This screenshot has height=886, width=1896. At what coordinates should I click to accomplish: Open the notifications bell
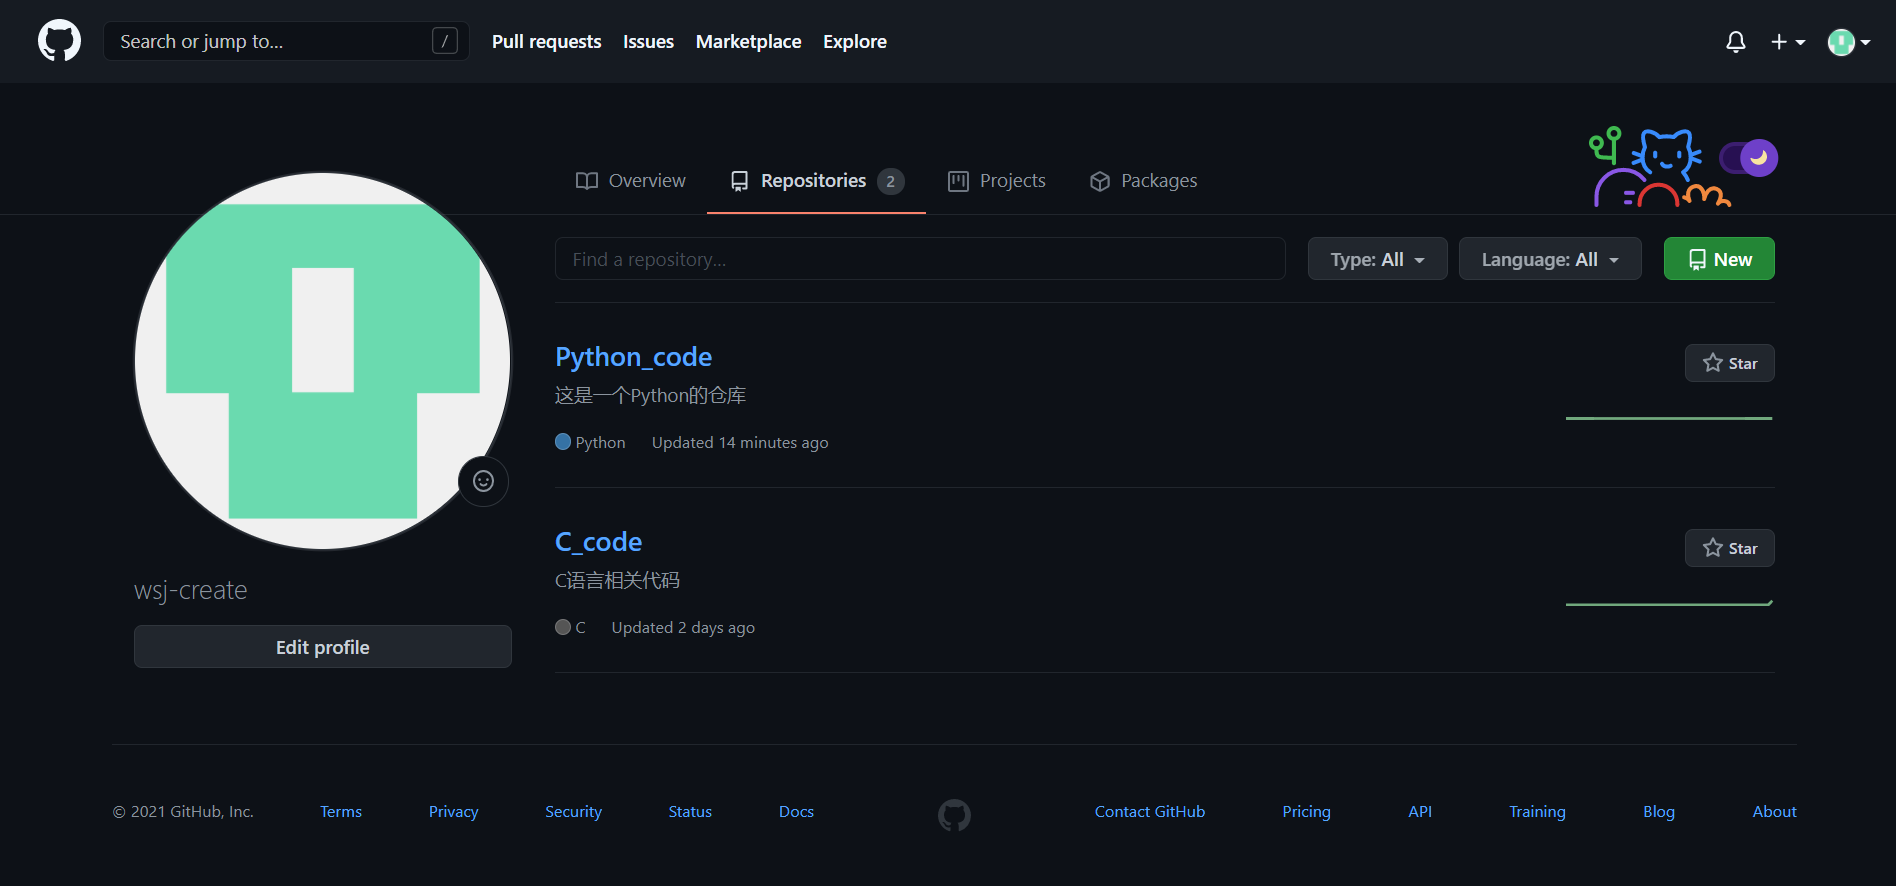(1736, 42)
